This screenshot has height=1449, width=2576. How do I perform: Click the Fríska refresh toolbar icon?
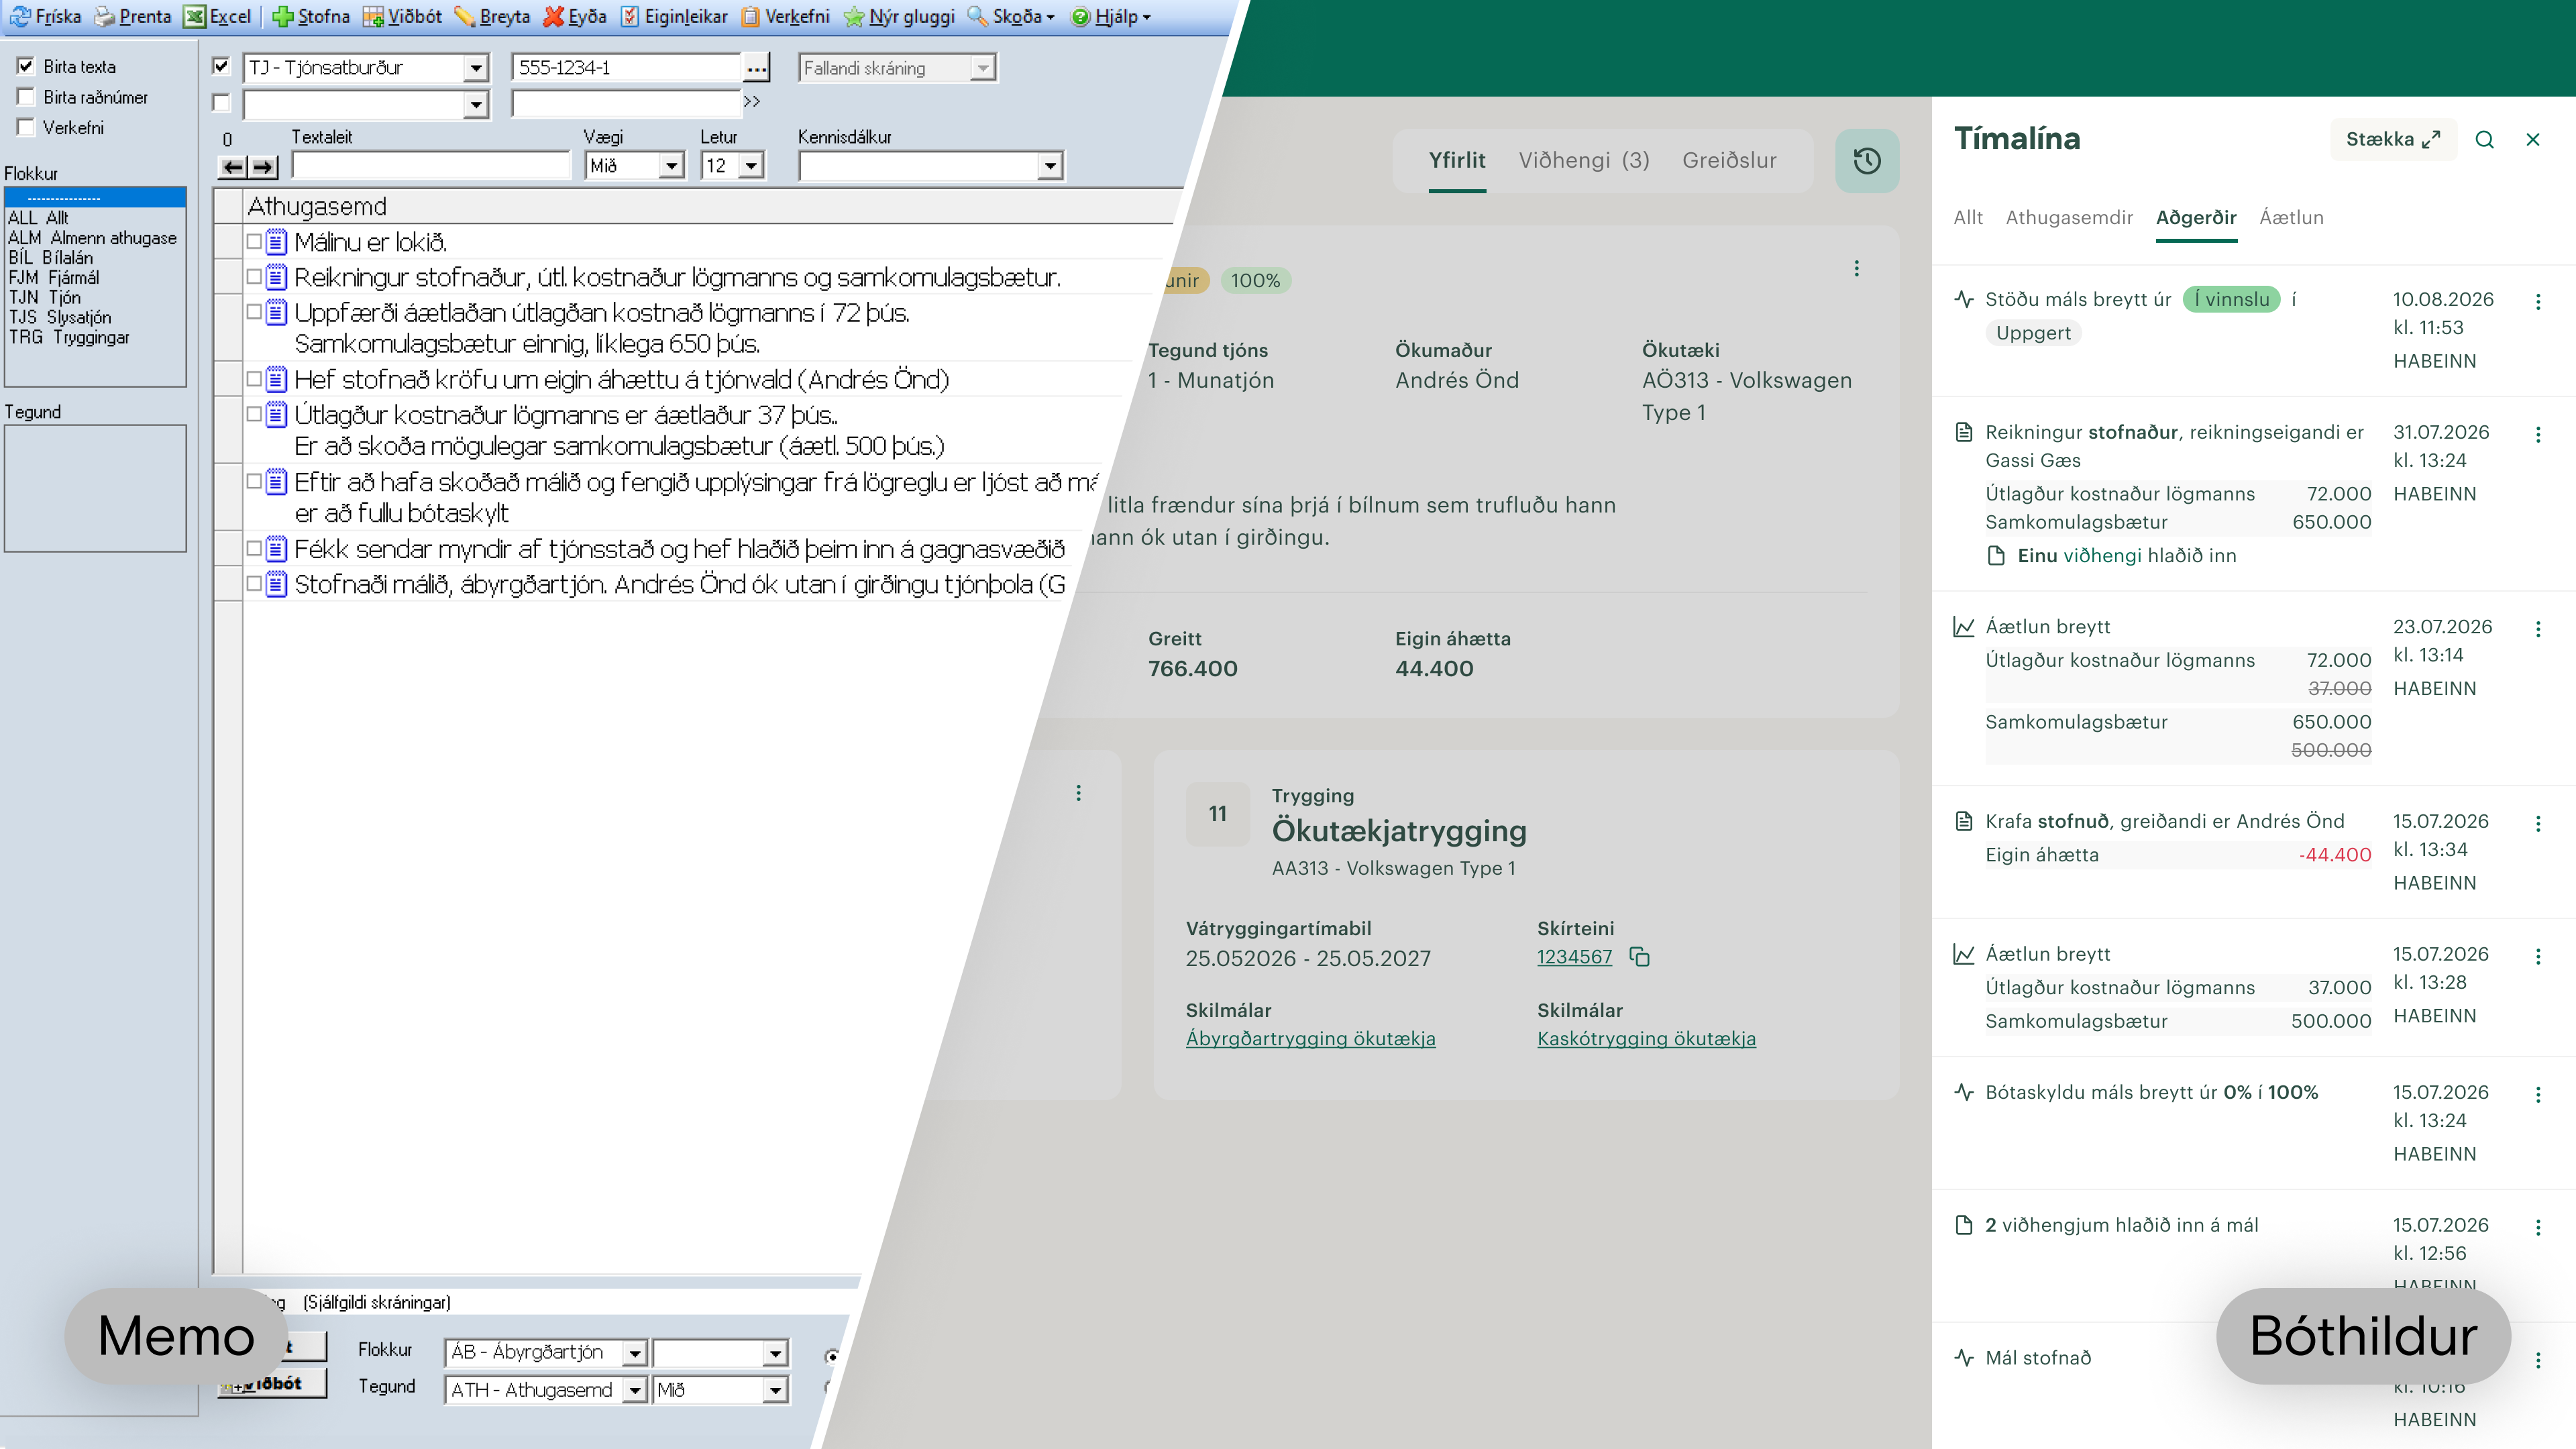pyautogui.click(x=20, y=16)
